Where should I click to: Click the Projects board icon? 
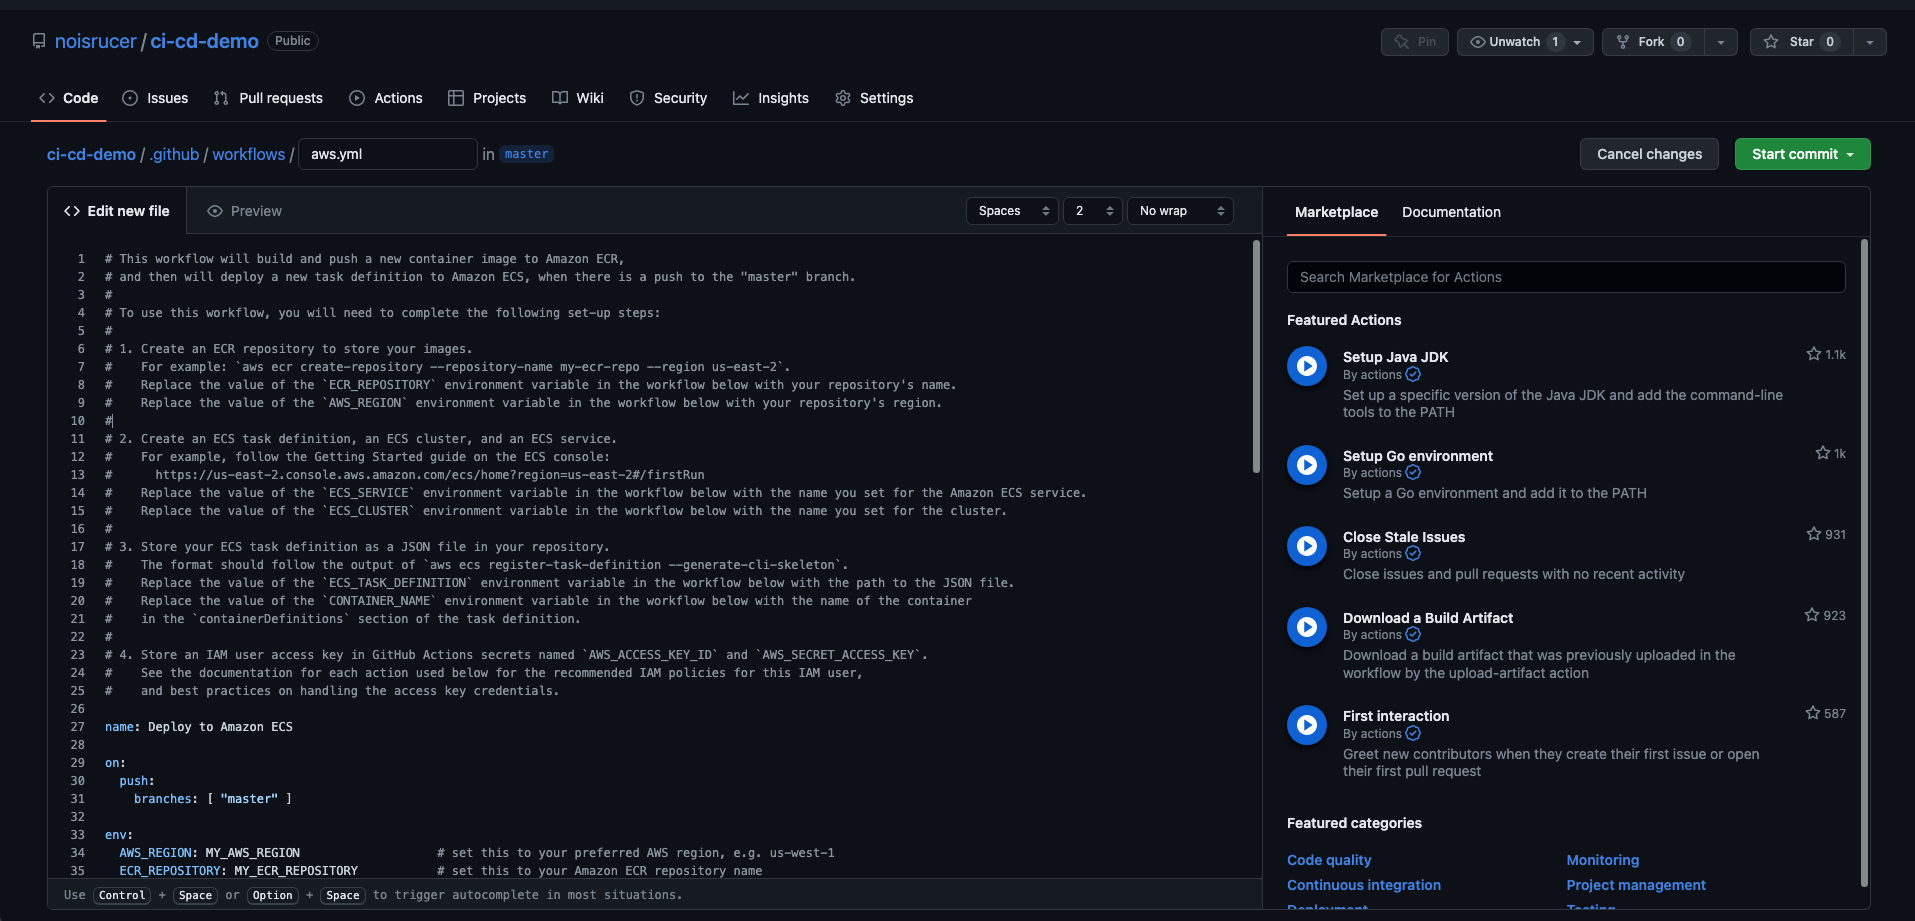(458, 98)
